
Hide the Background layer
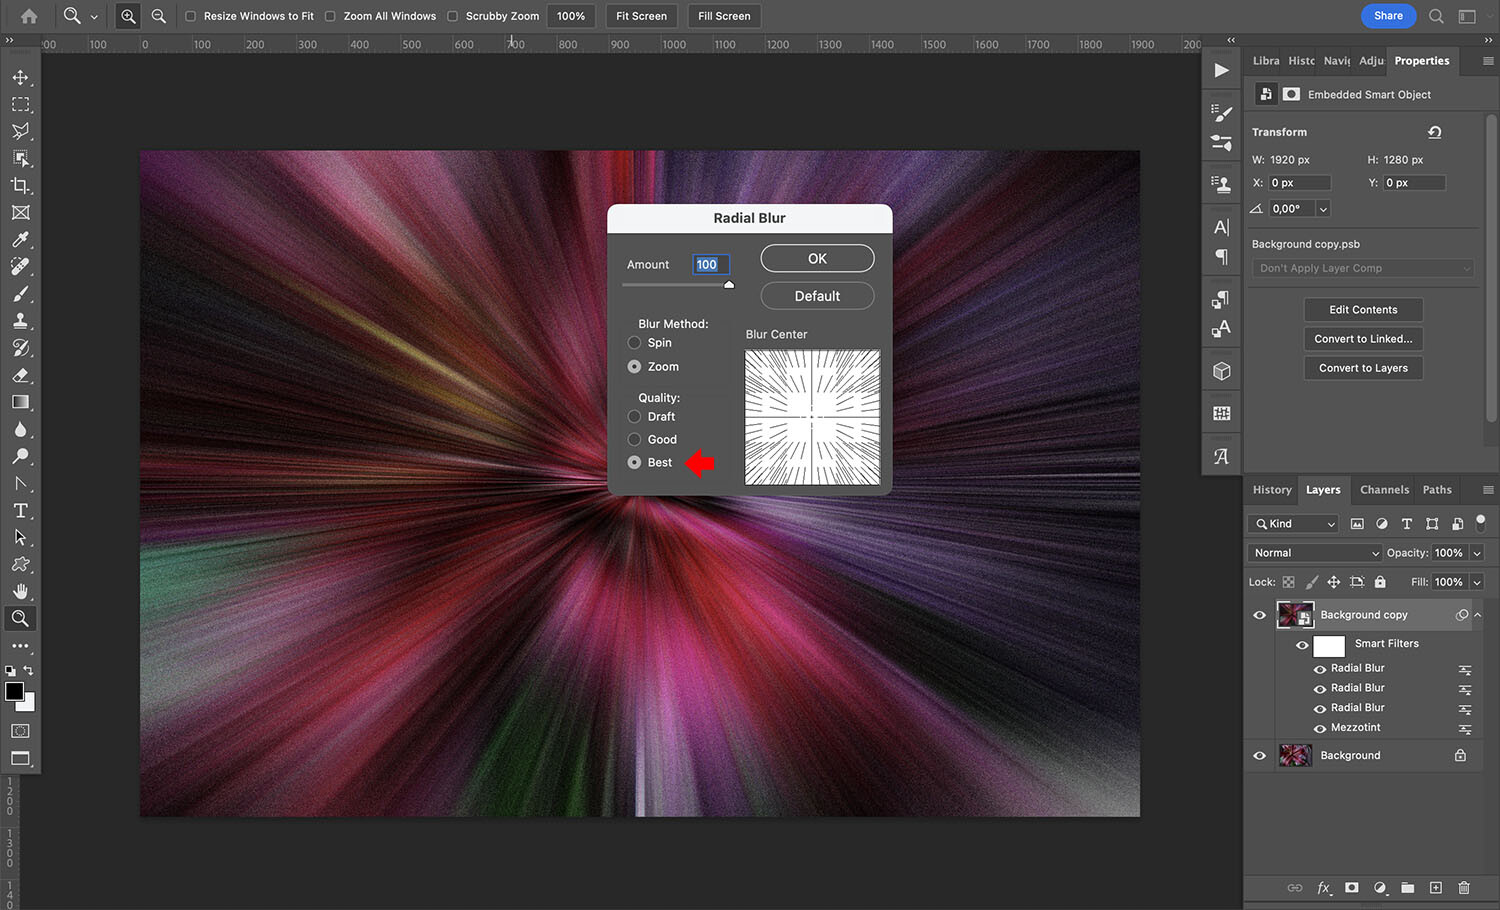1259,755
